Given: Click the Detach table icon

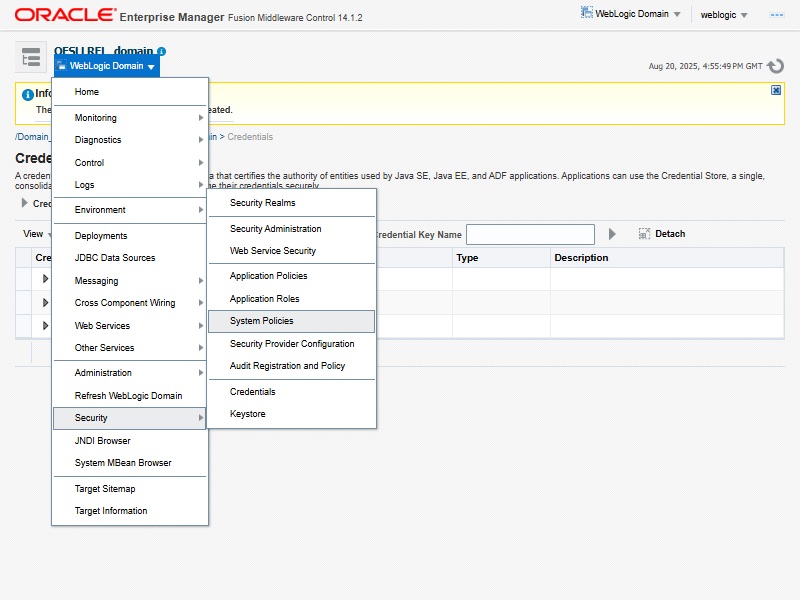Looking at the screenshot, I should point(645,234).
